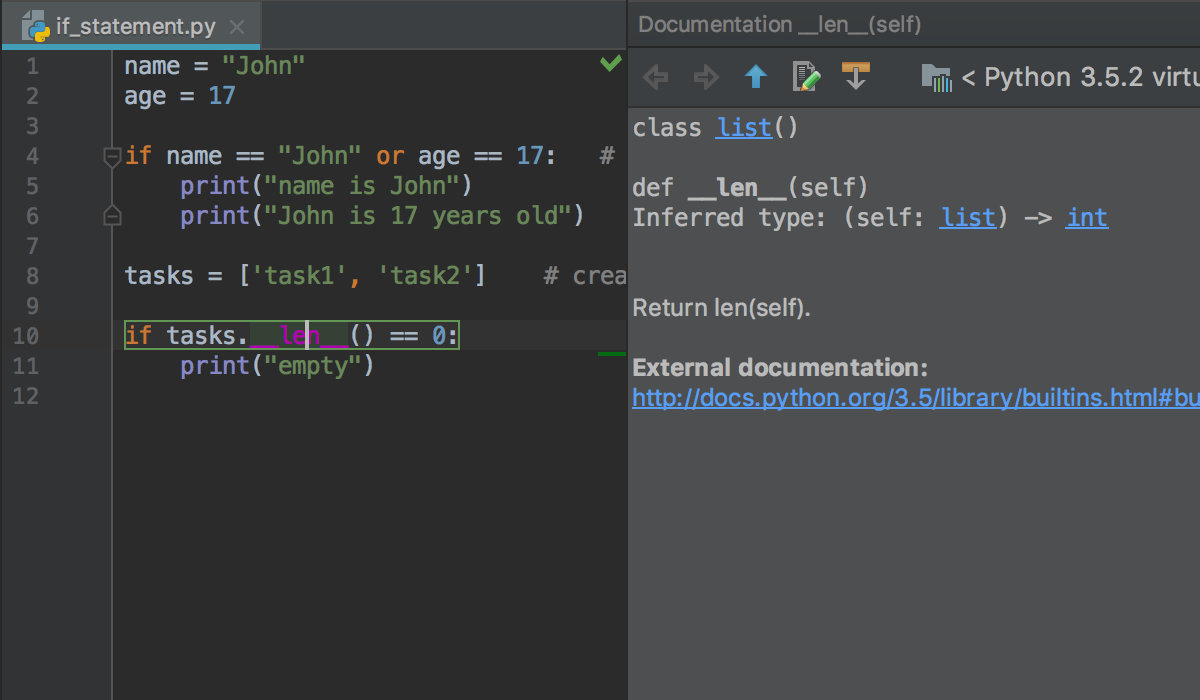Screen dimensions: 1200x700
Task: Click the 'External documentation:' heading
Action: pyautogui.click(x=780, y=368)
